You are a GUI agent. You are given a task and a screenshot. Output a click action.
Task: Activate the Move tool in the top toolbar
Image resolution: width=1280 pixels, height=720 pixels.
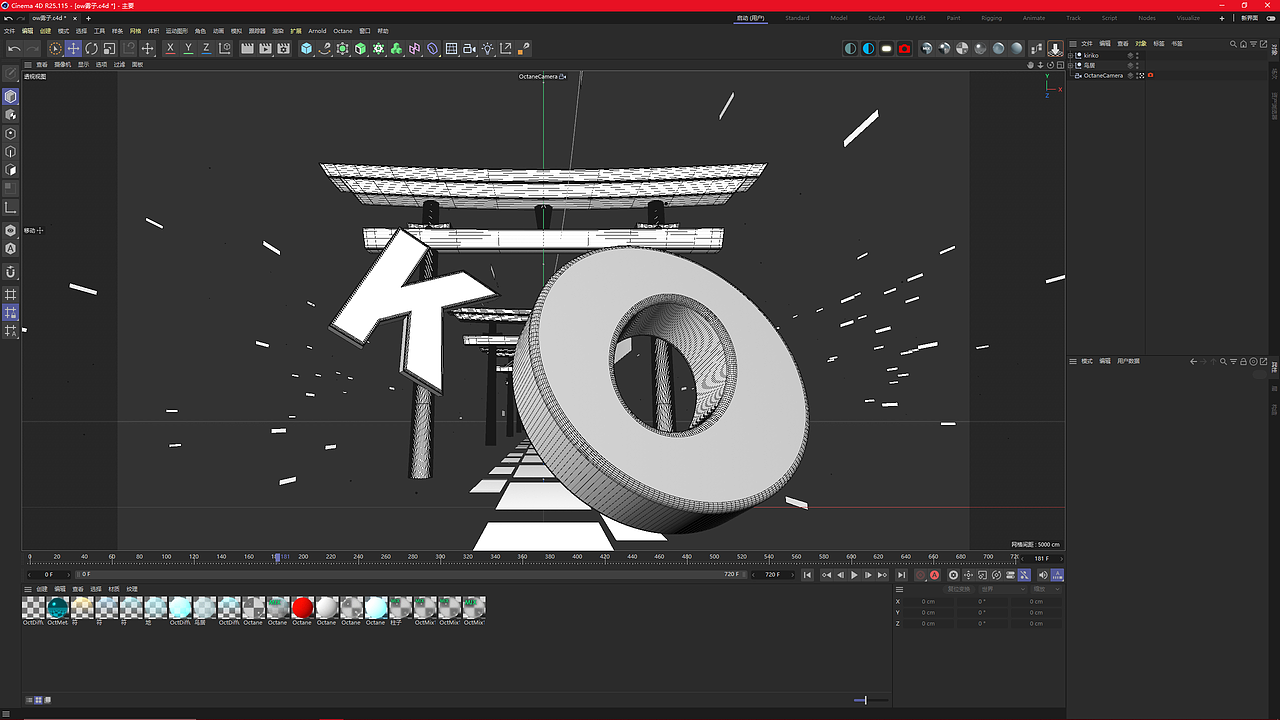(x=73, y=49)
